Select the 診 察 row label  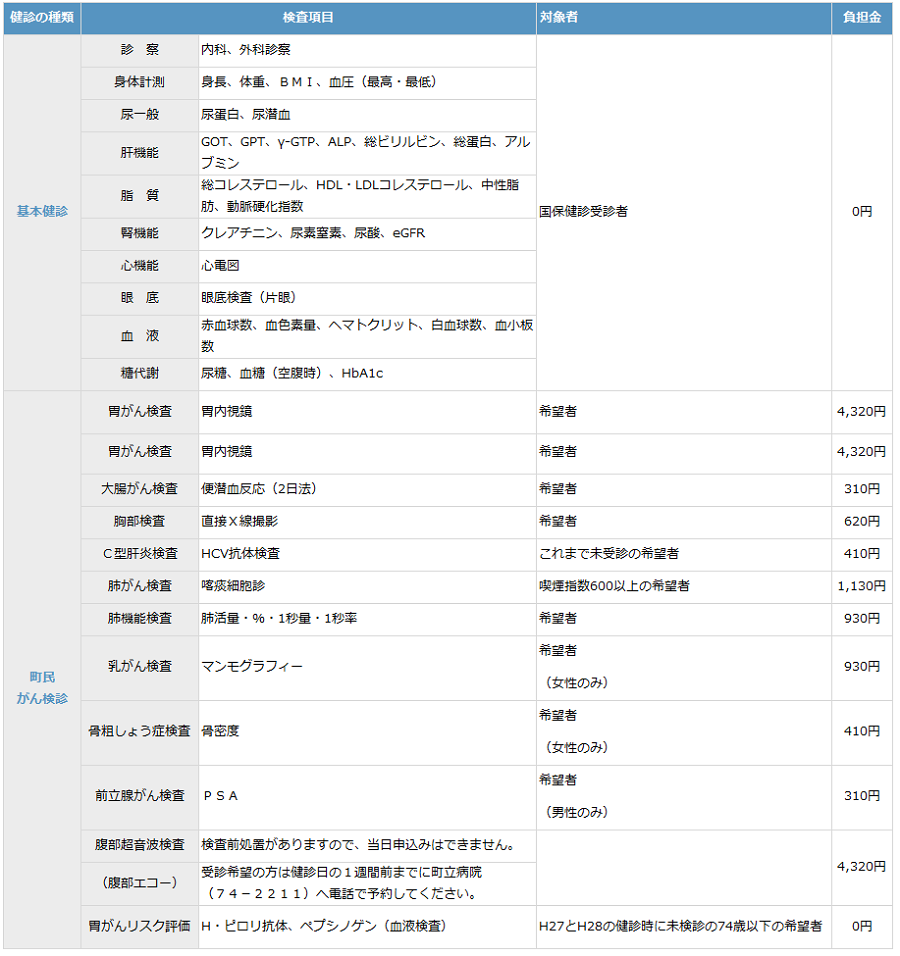(x=140, y=51)
